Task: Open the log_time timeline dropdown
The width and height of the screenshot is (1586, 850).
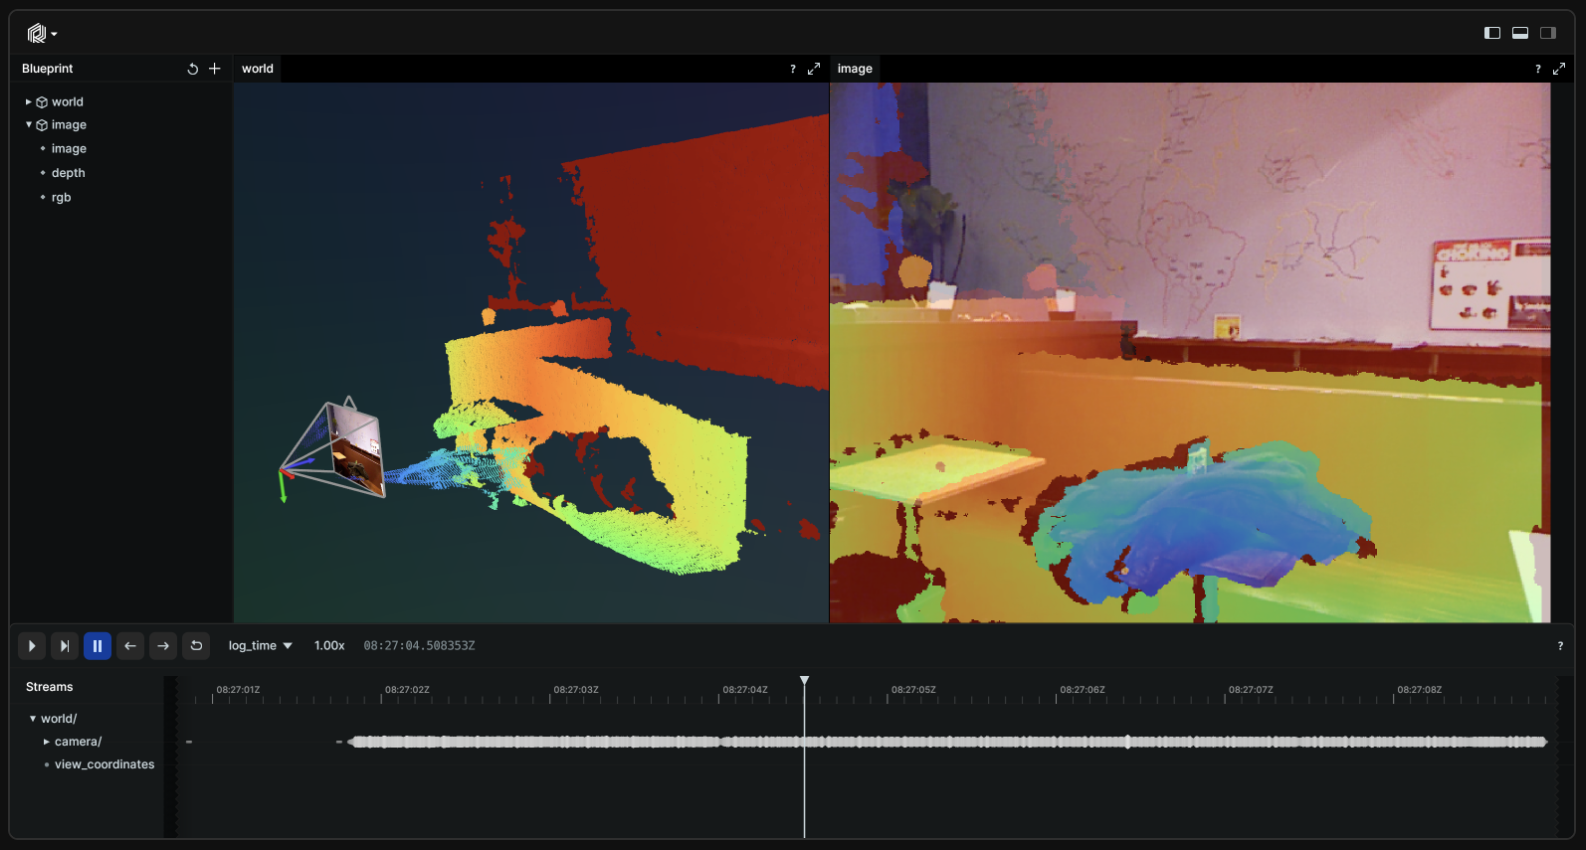Action: [260, 646]
